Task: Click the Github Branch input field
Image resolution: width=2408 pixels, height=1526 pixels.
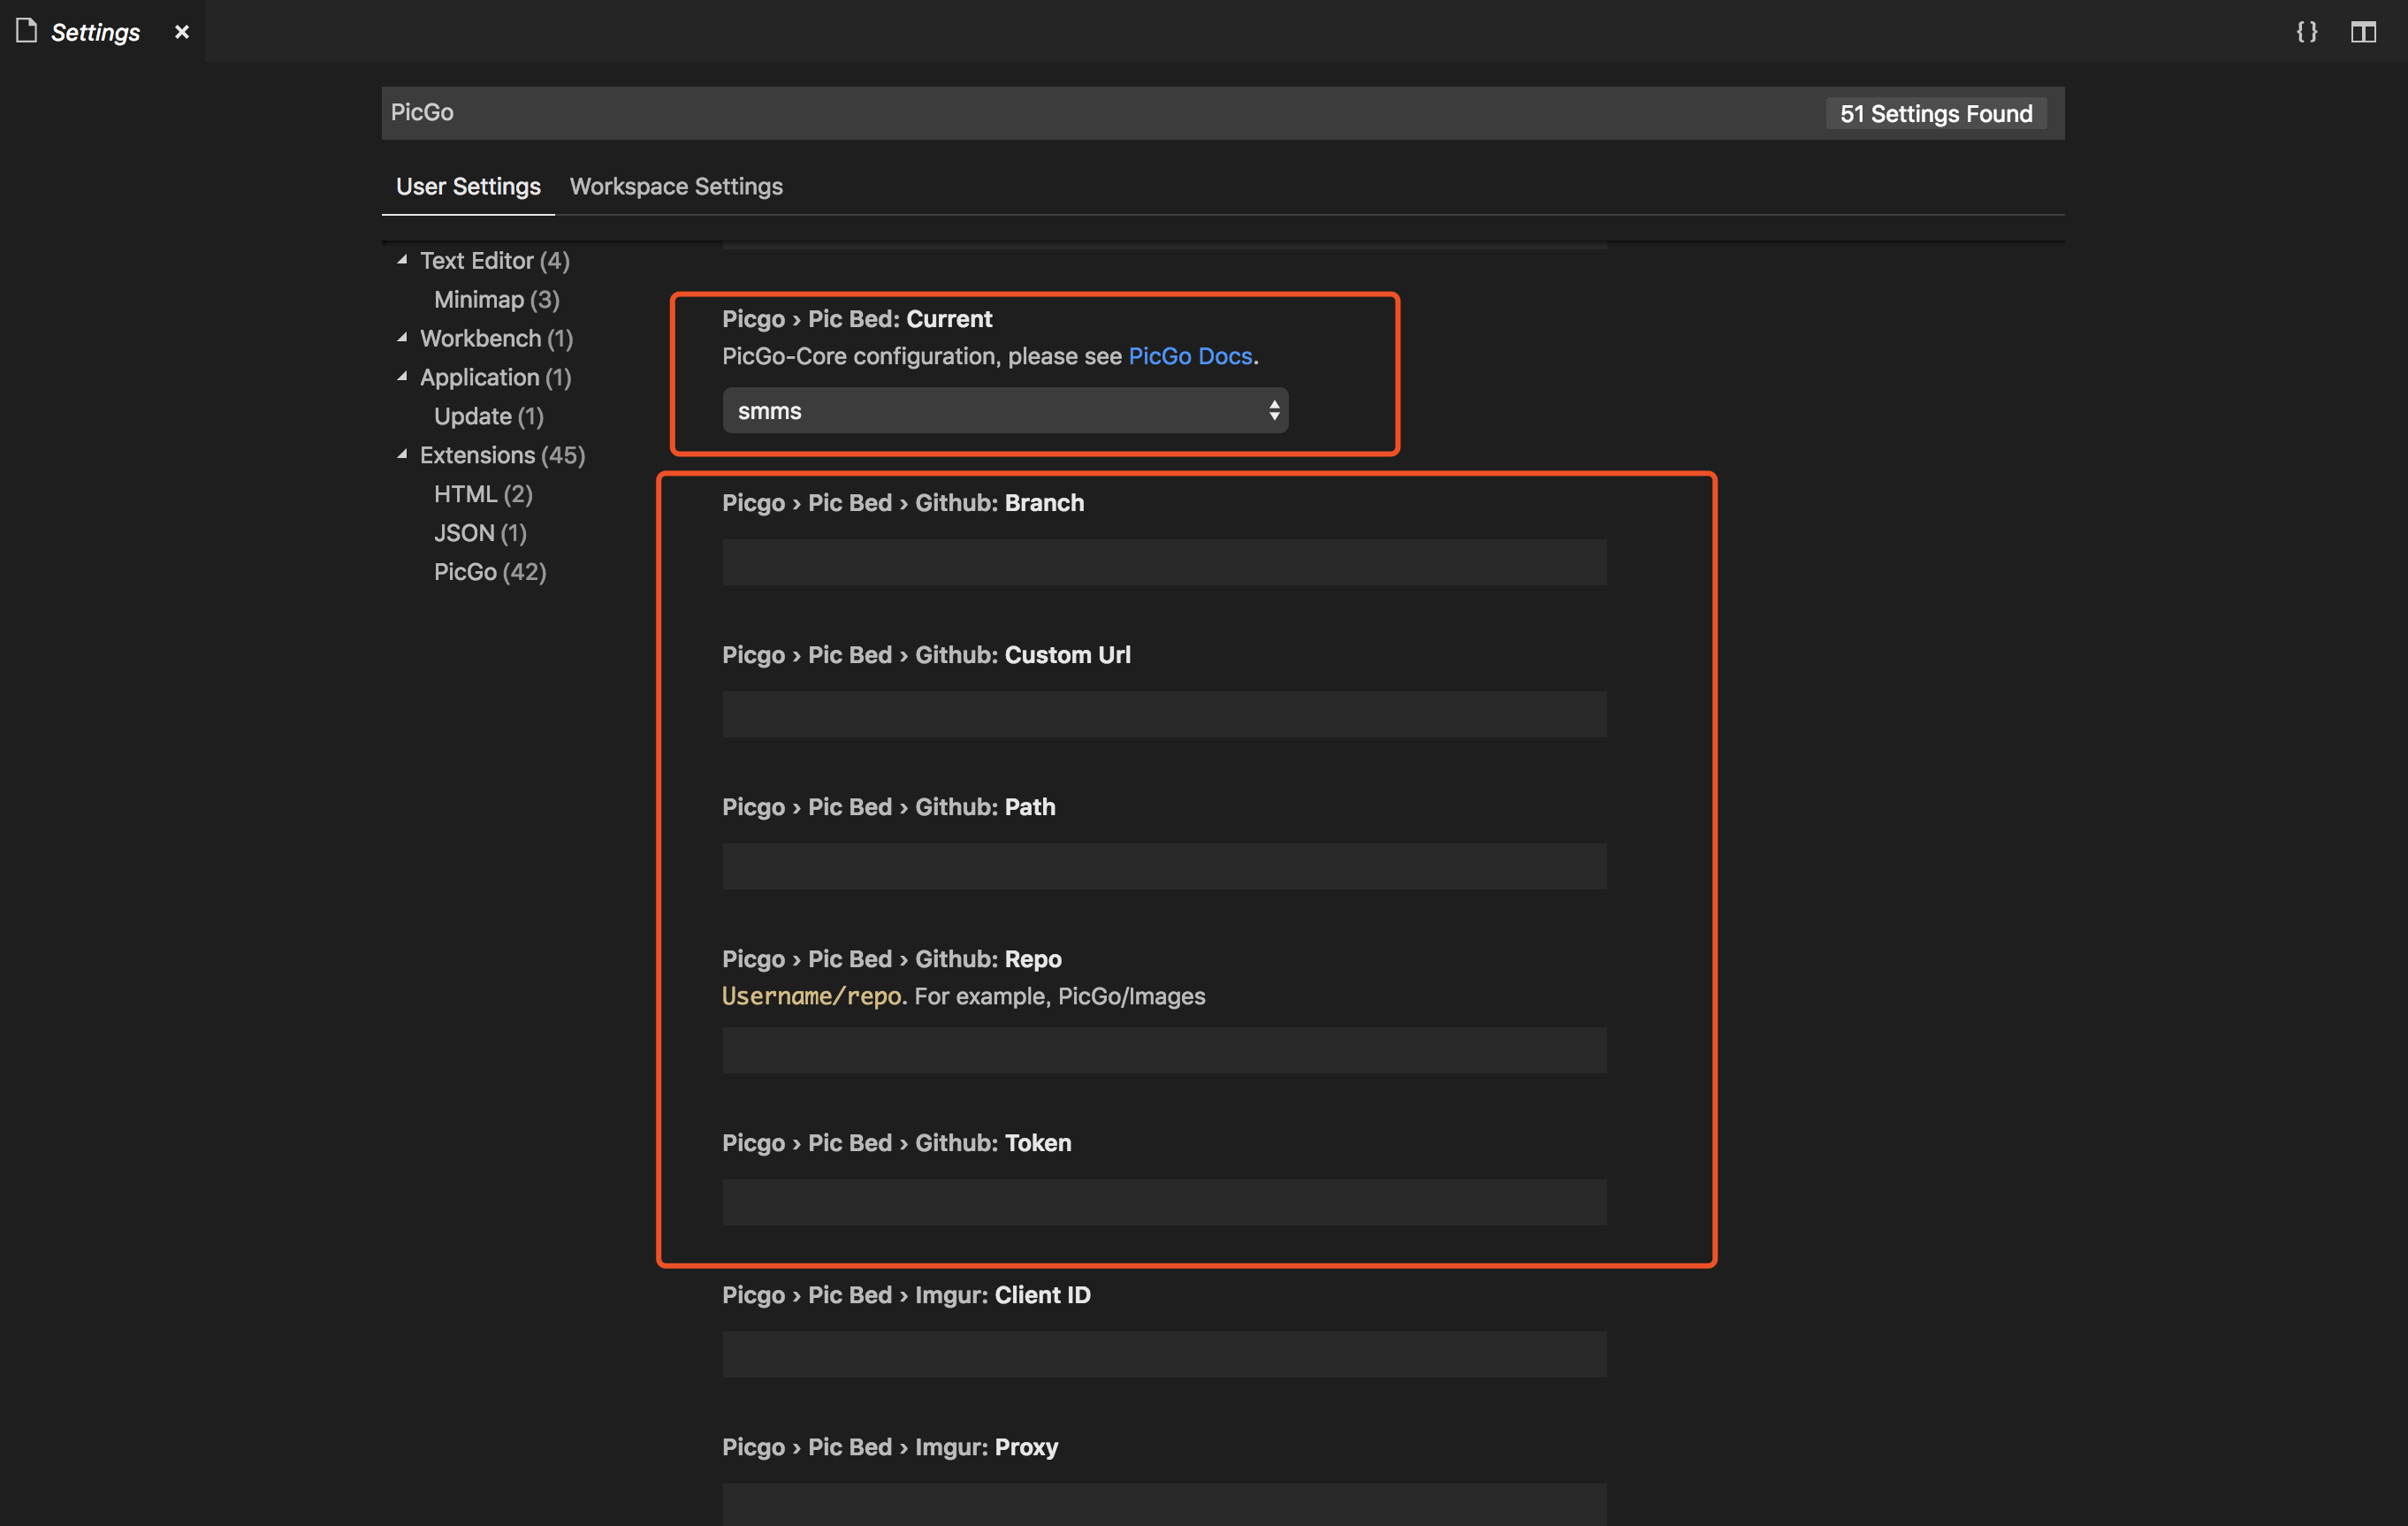Action: [1164, 562]
